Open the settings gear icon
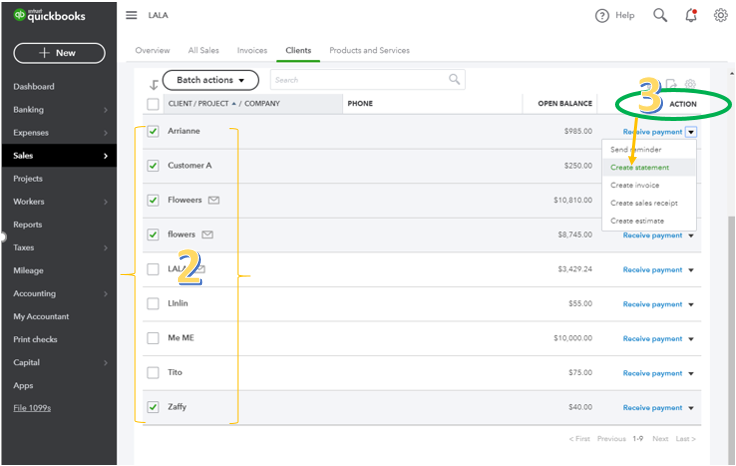736x466 pixels. 720,15
